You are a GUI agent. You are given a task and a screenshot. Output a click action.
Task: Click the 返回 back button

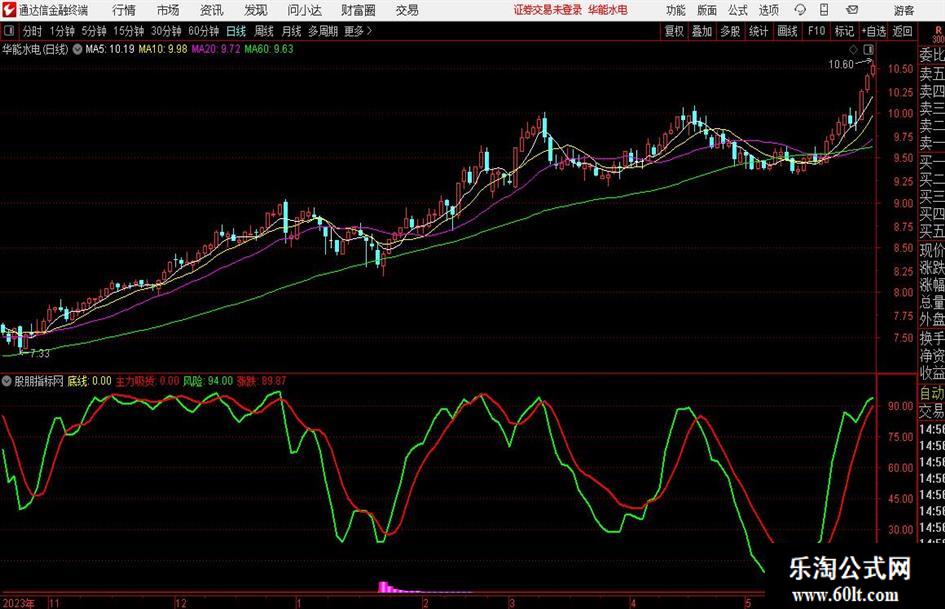tap(902, 31)
